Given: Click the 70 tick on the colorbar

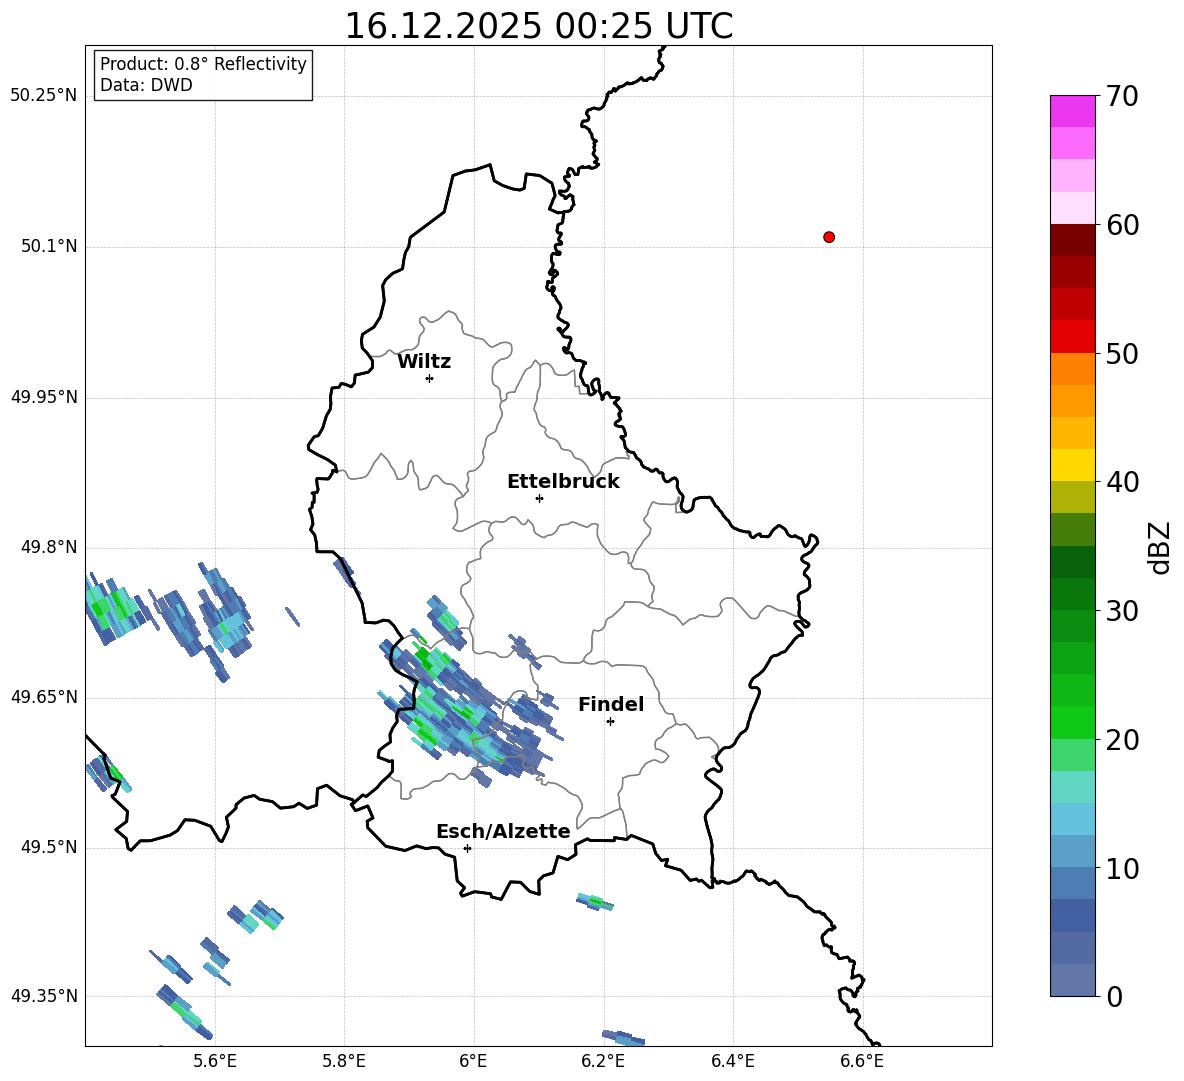Looking at the screenshot, I should click(x=1122, y=96).
